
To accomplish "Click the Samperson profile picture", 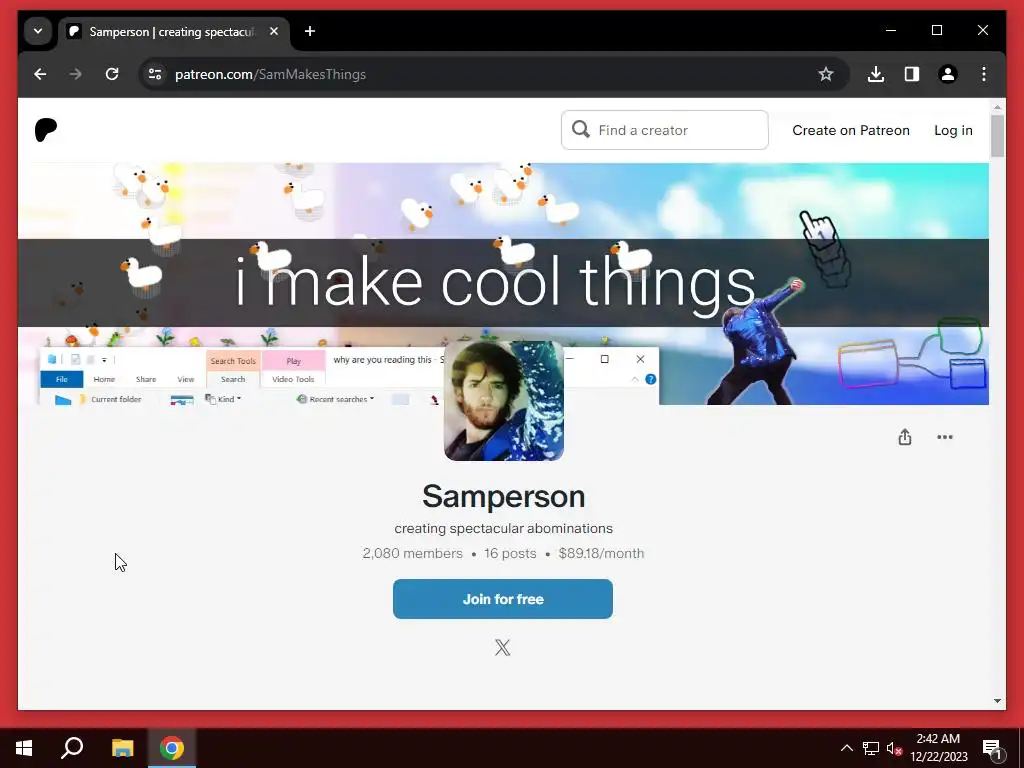I will point(504,401).
